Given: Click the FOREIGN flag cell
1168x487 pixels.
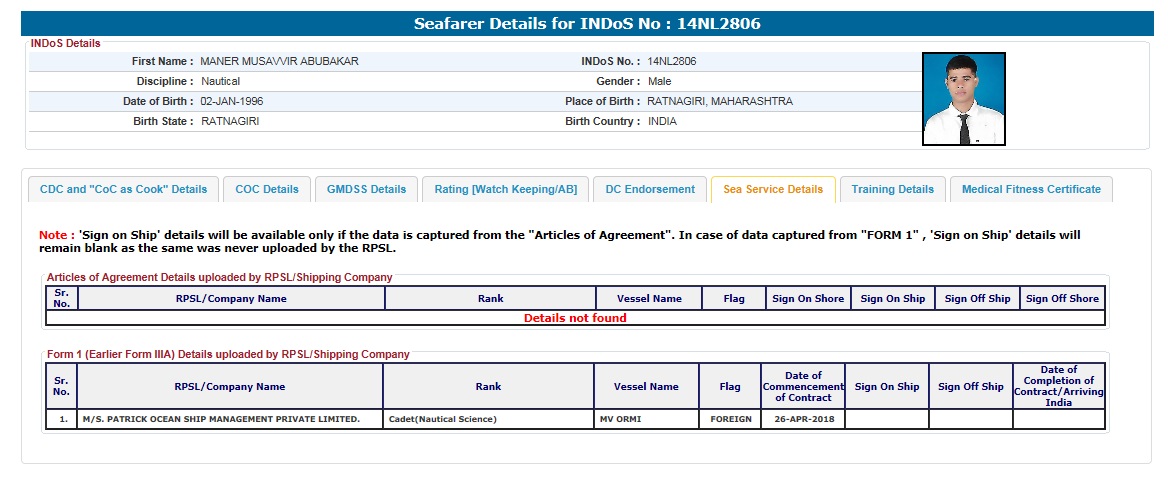Looking at the screenshot, I should (x=730, y=419).
